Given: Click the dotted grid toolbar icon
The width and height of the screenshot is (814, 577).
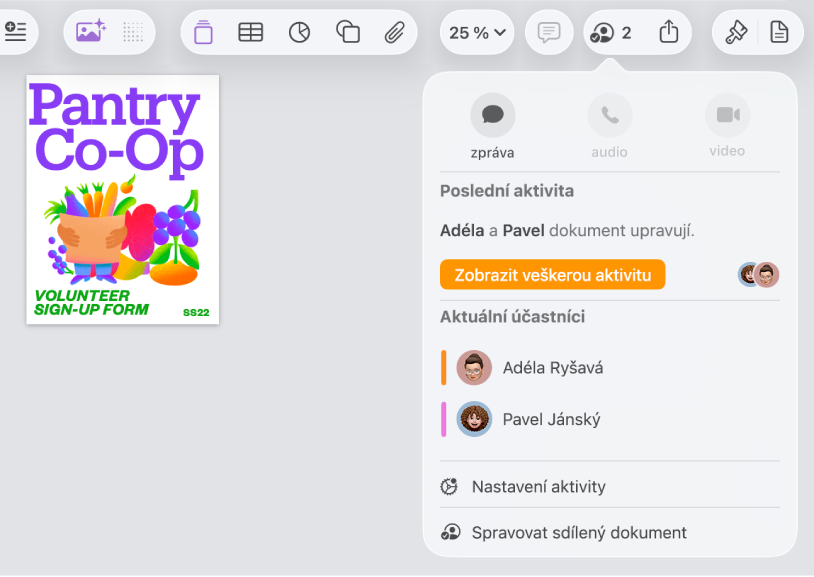Looking at the screenshot, I should [133, 32].
